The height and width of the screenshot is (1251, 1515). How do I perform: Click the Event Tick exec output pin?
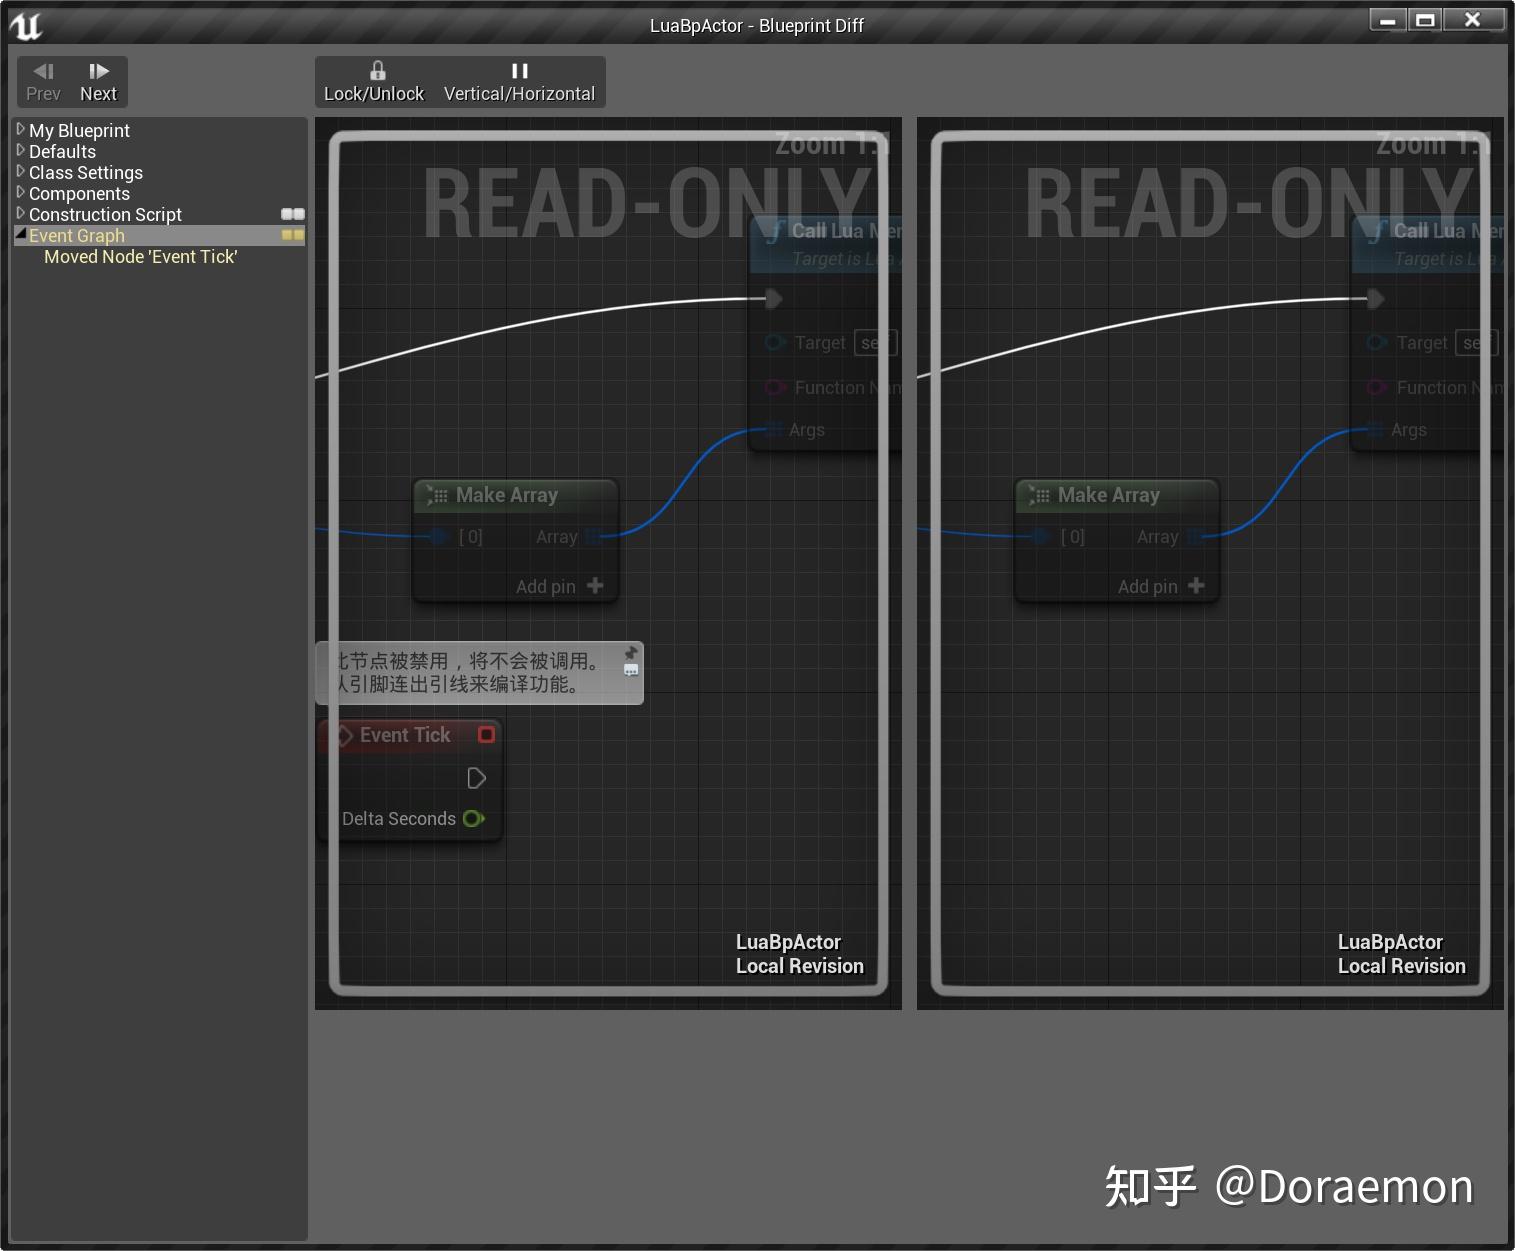point(477,777)
